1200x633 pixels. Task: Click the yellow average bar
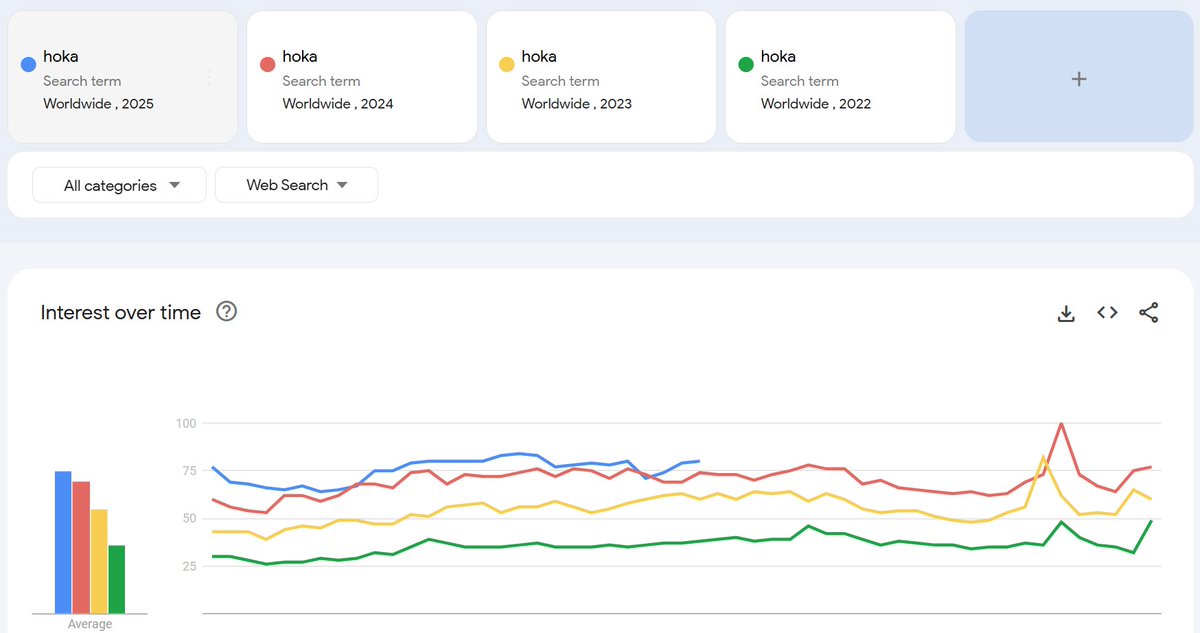point(99,561)
